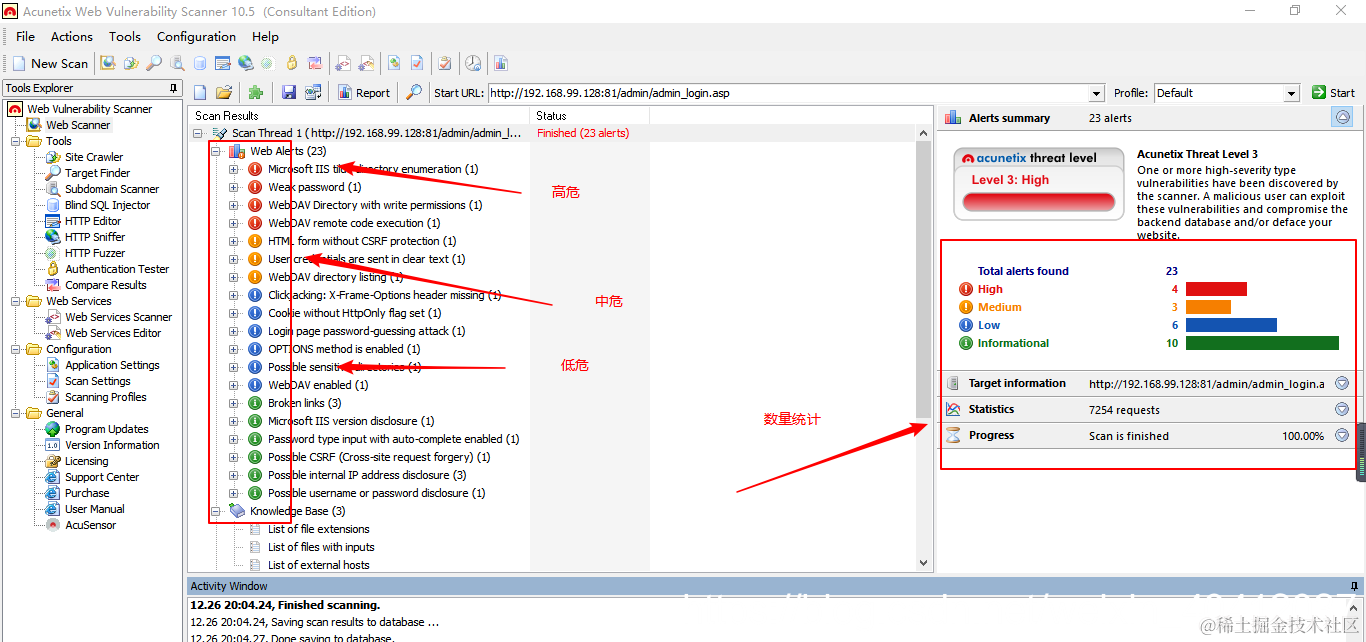Viewport: 1366px width, 642px height.
Task: Open Blind SQL Injector toolbar icon
Action: click(x=200, y=63)
